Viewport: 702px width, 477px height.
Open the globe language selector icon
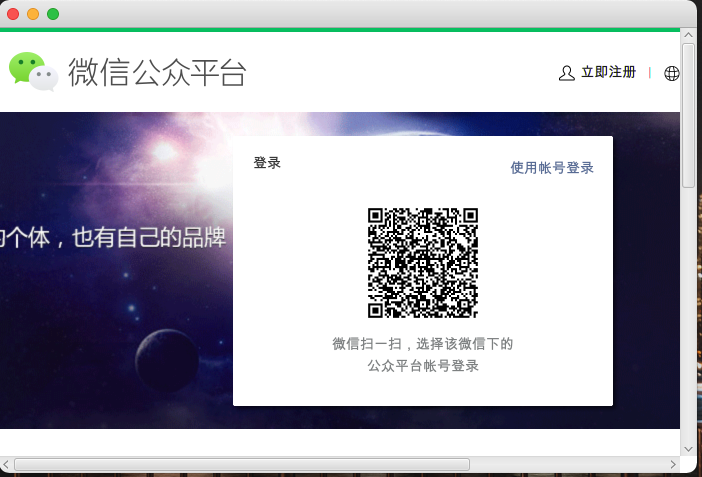(x=672, y=73)
